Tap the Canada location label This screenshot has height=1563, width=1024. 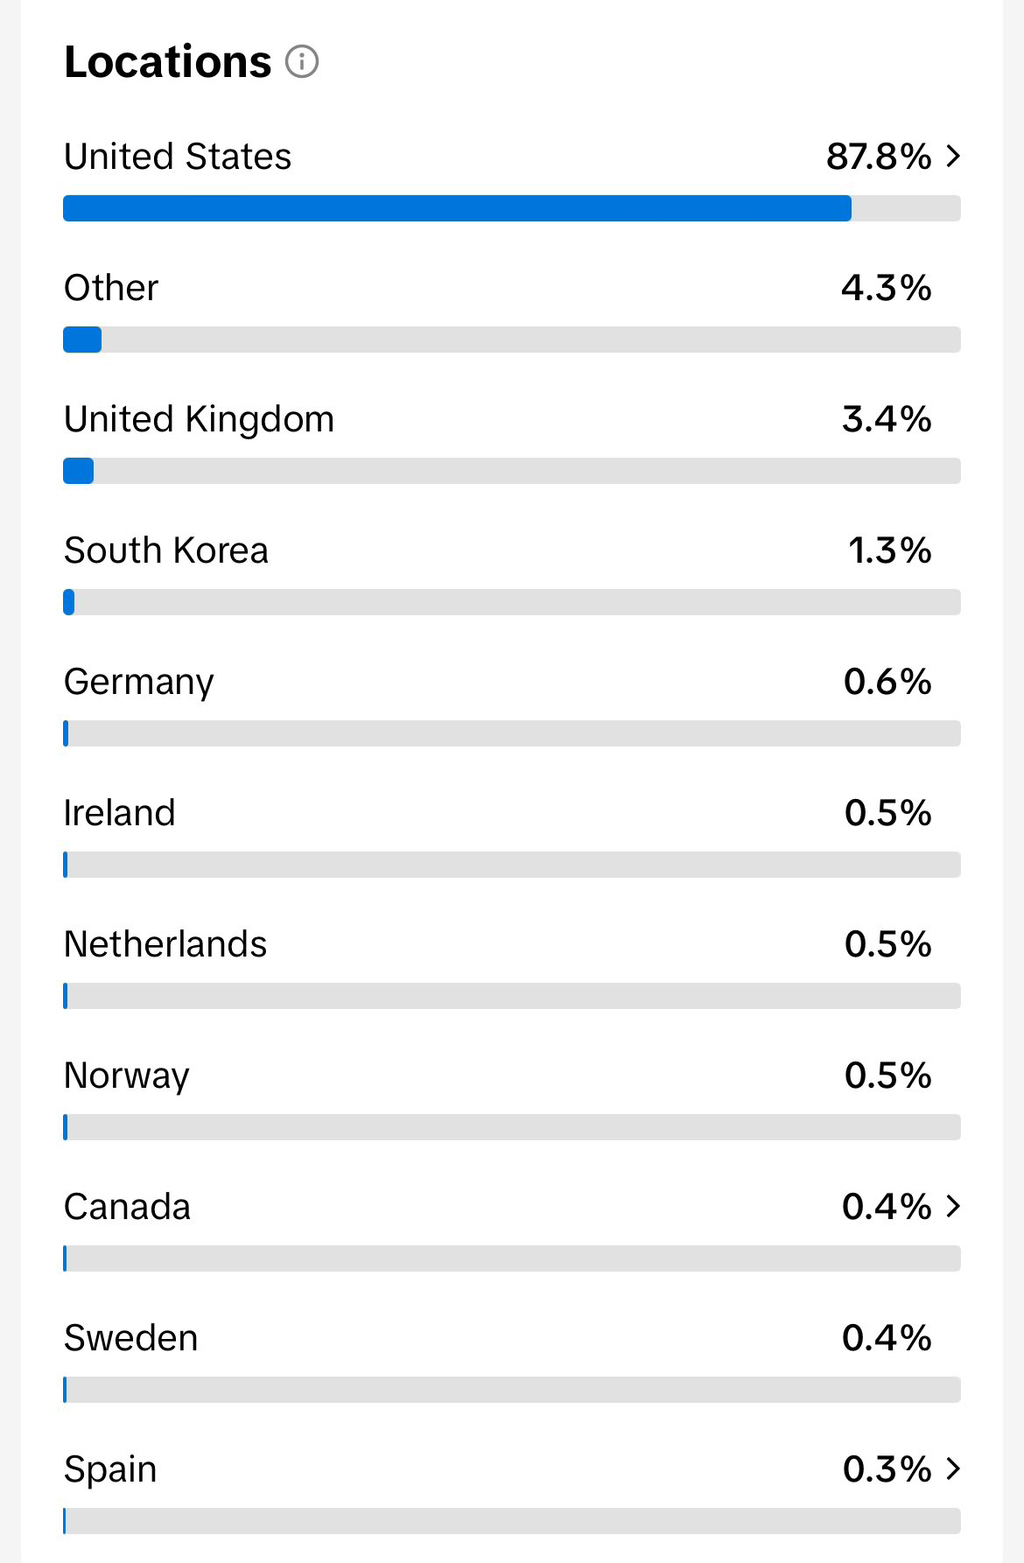[x=127, y=1207]
